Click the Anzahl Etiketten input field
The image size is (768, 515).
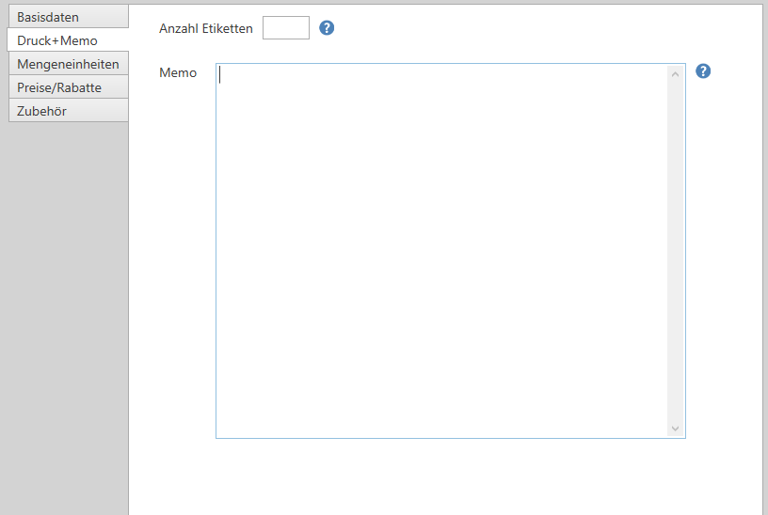point(286,28)
